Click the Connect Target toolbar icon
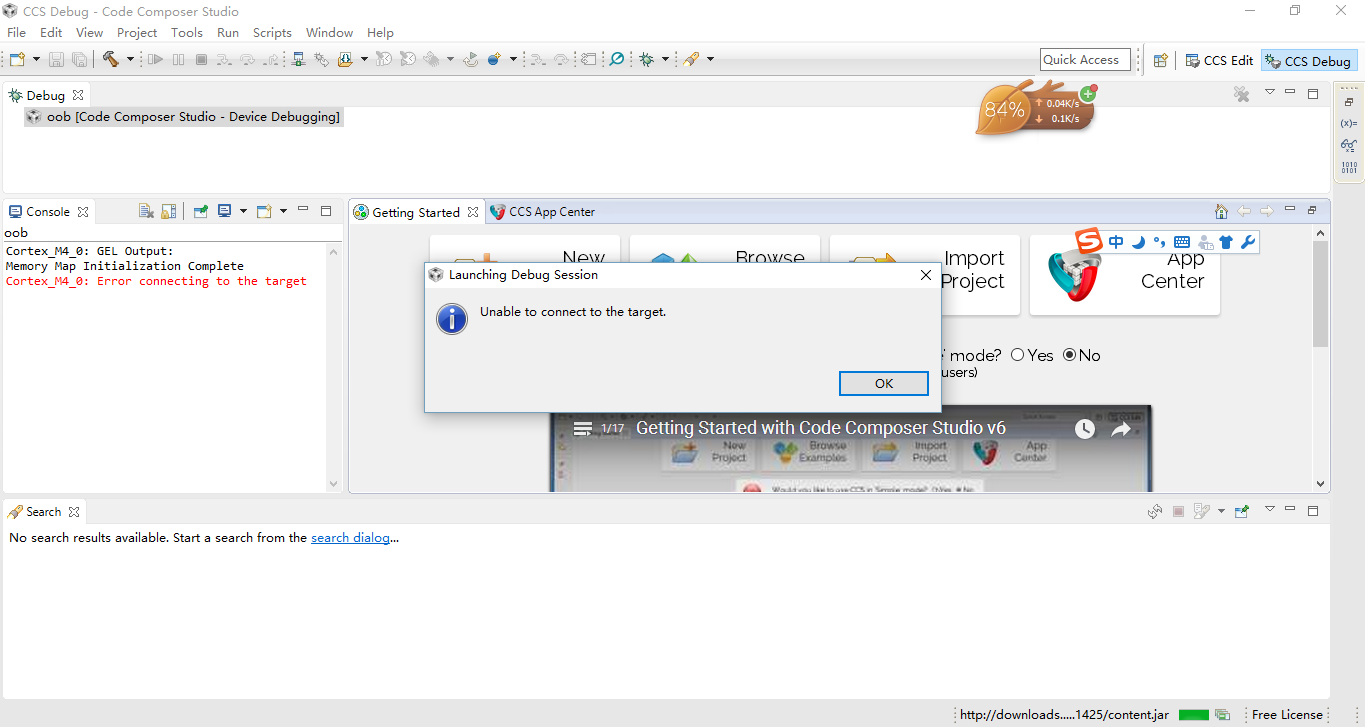1365x727 pixels. 298,60
